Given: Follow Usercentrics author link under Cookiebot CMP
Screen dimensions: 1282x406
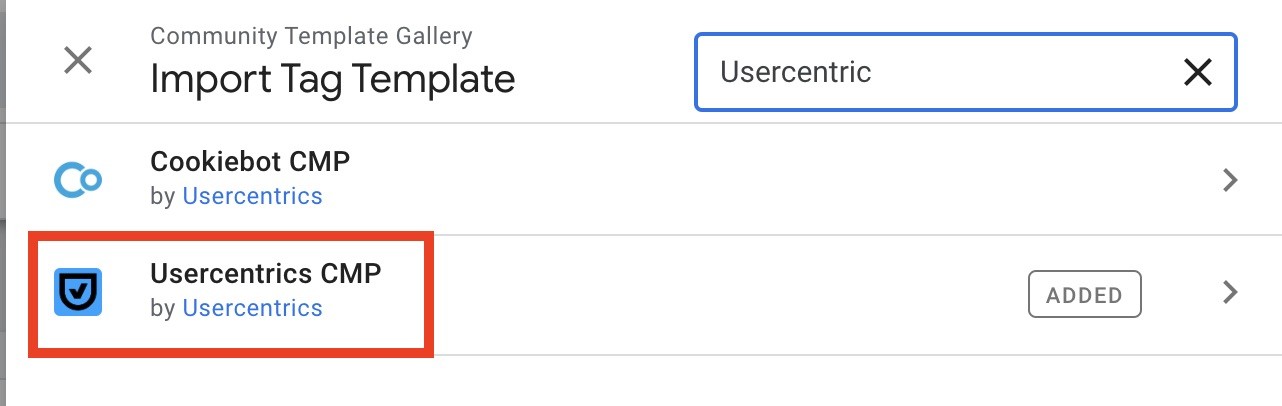Looking at the screenshot, I should coord(252,196).
